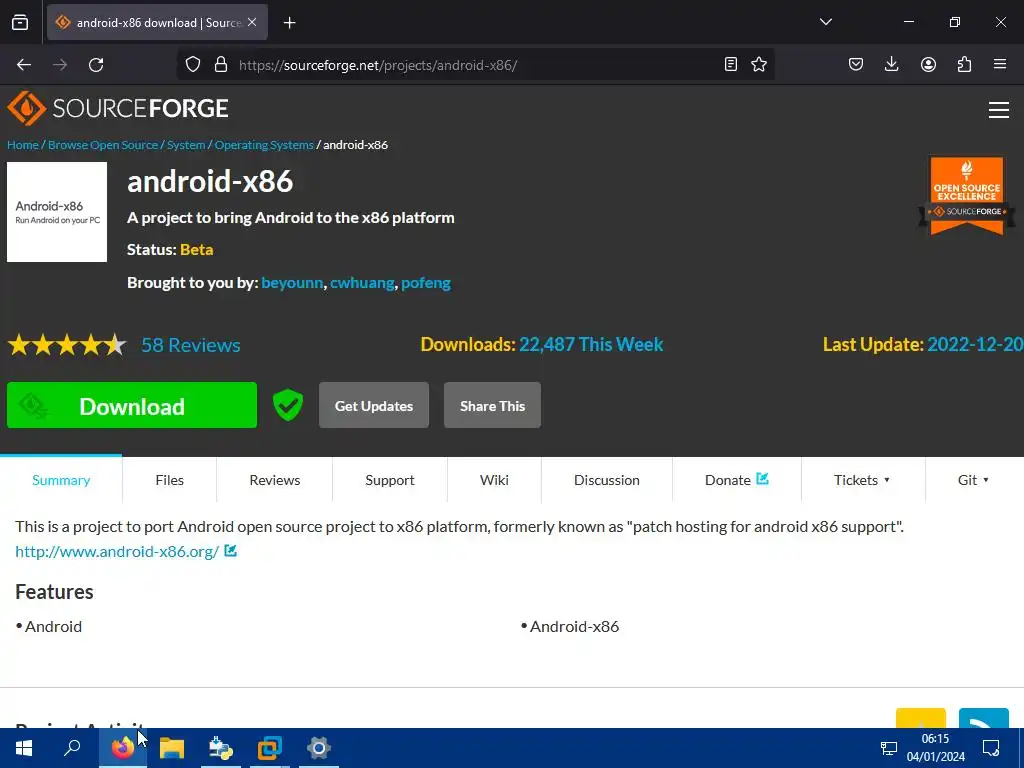Click Firefox icon in taskbar
This screenshot has height=768, width=1024.
[x=123, y=748]
